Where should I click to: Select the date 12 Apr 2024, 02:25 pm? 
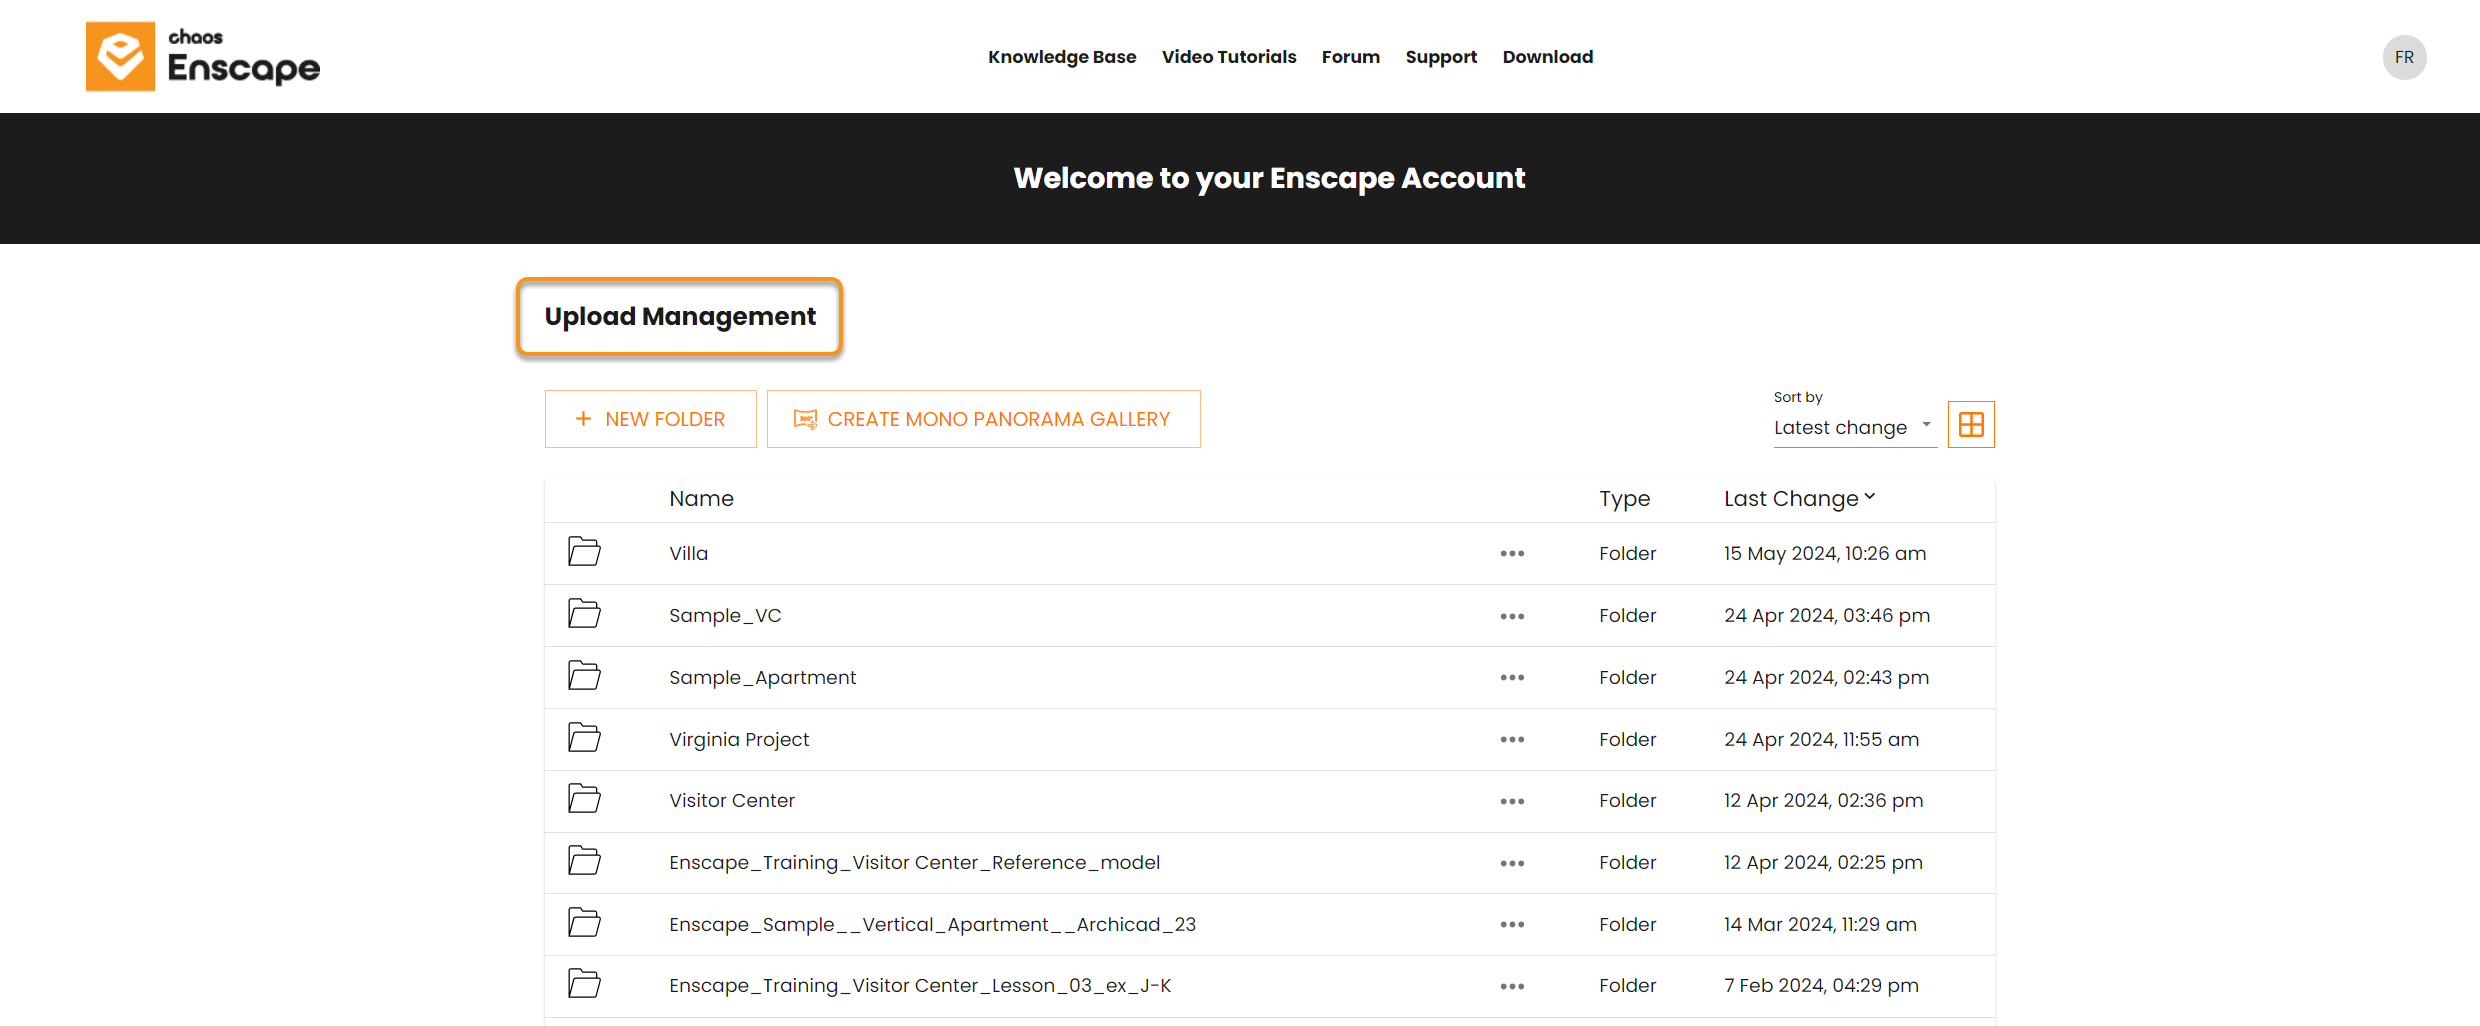coord(1823,862)
